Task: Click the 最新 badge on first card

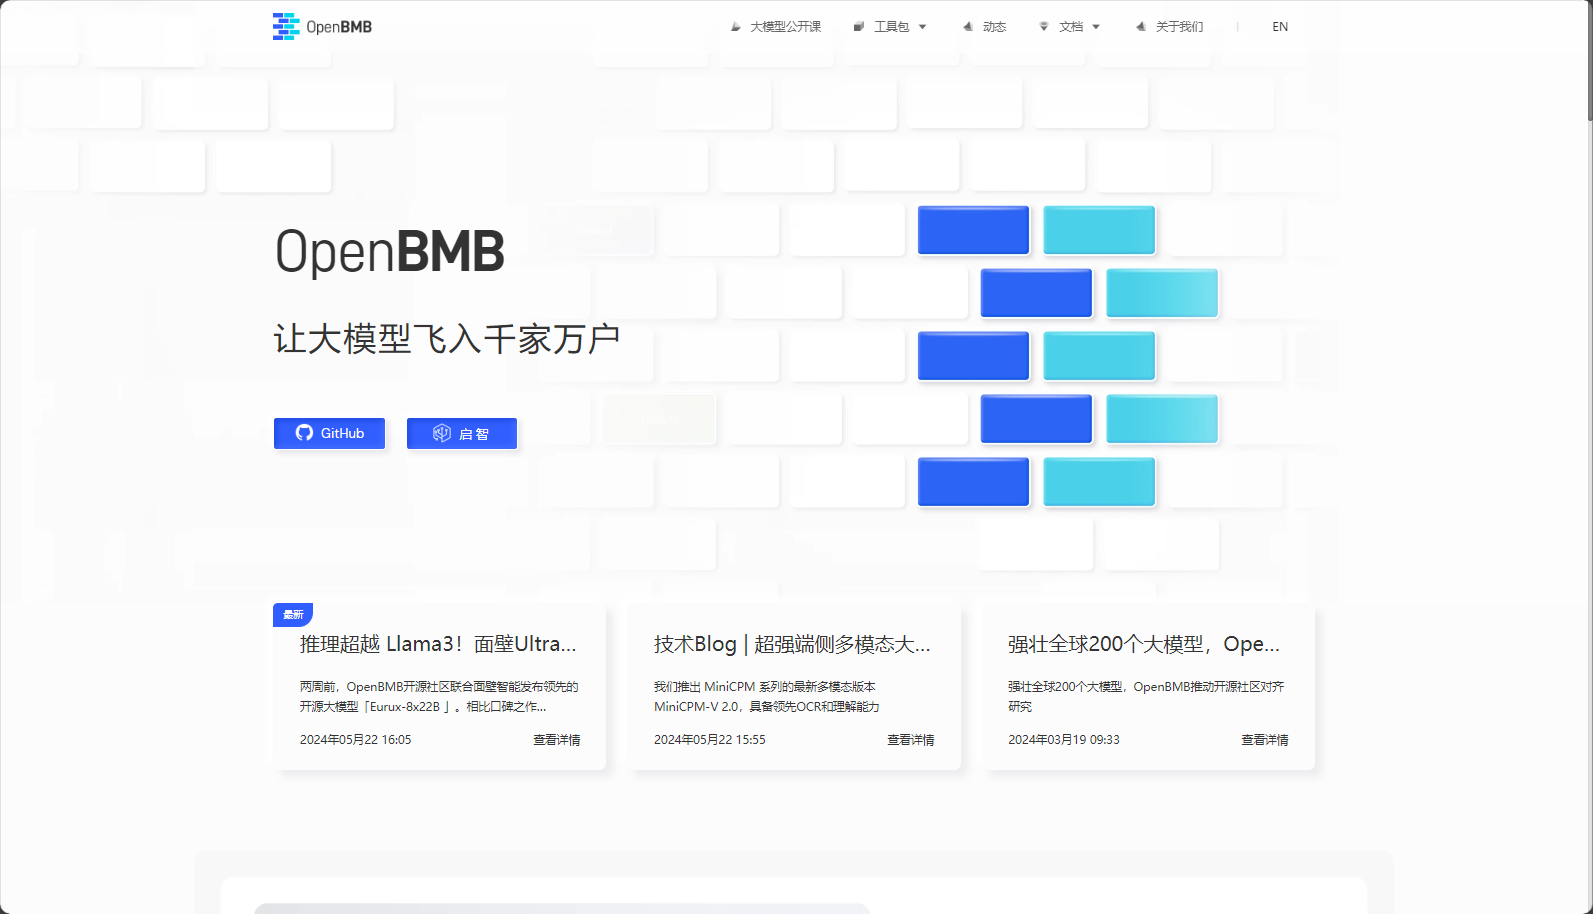Action: click(x=293, y=615)
